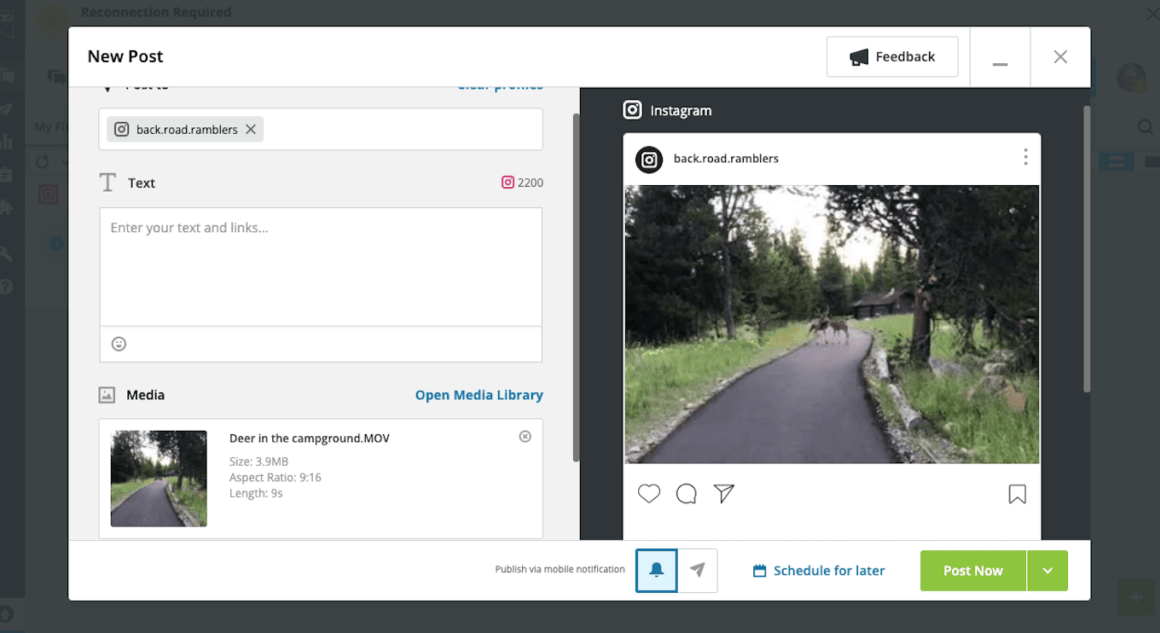Click the heart like icon in preview

point(649,493)
